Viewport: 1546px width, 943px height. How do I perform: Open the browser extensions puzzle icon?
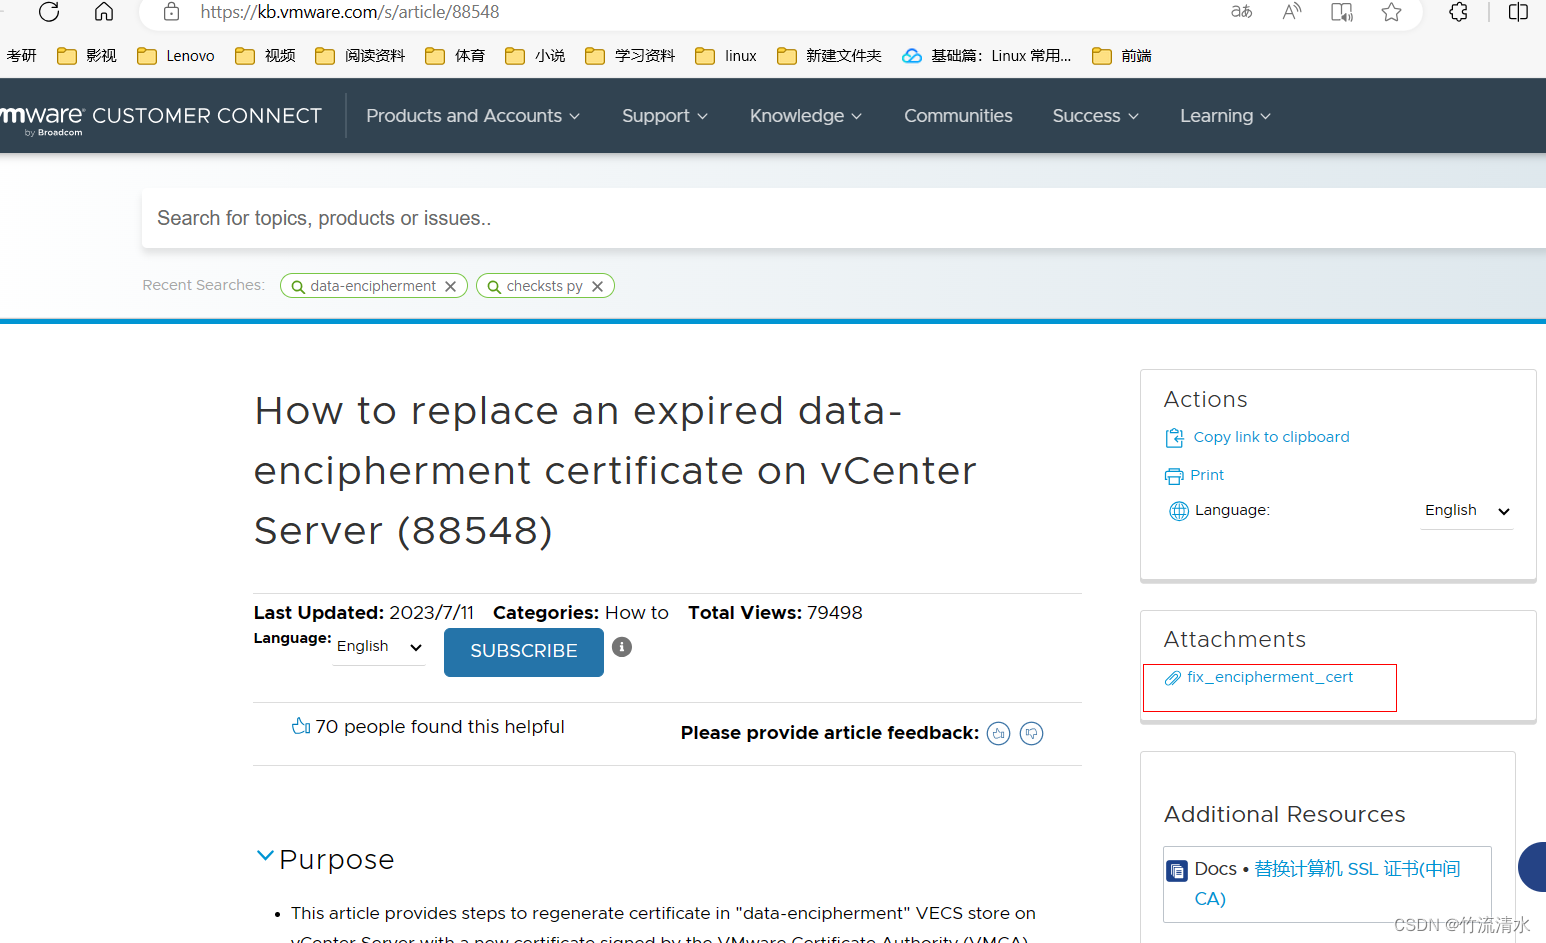1459,12
